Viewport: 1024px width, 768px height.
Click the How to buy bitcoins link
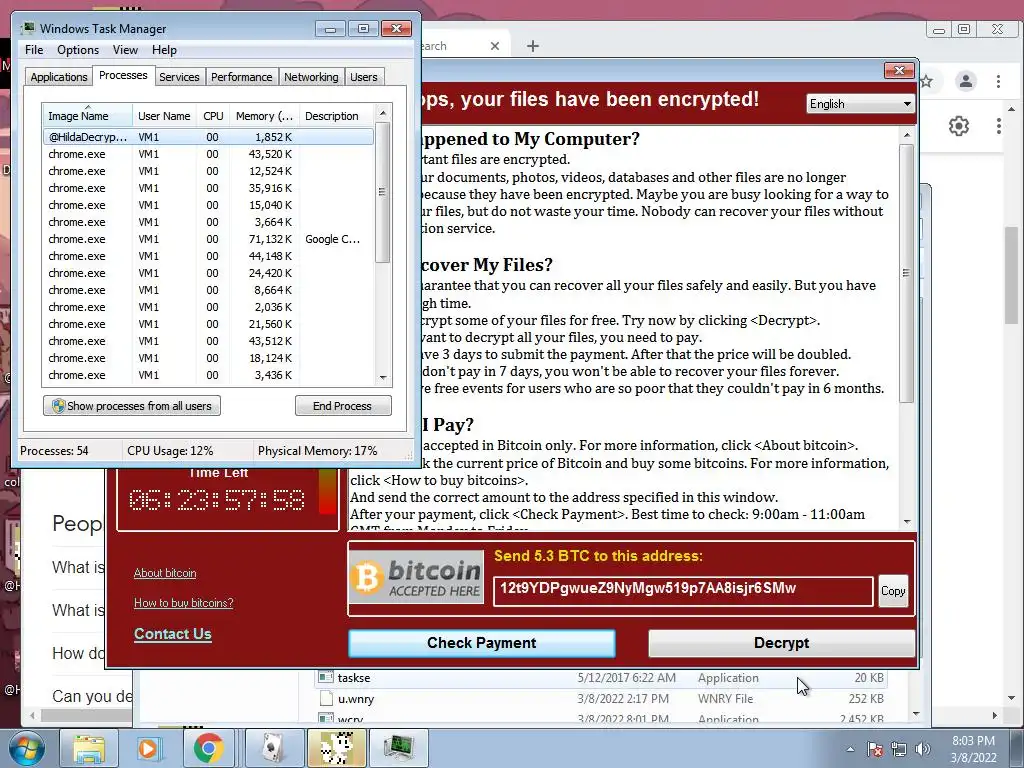pyautogui.click(x=184, y=603)
